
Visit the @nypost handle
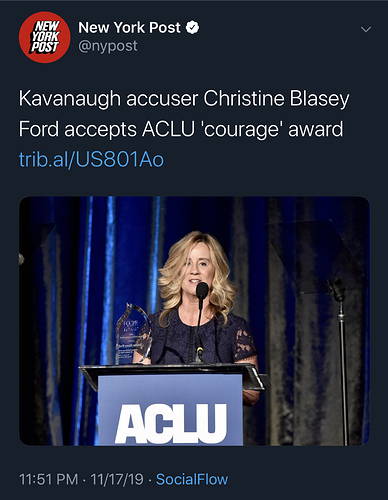tap(108, 46)
